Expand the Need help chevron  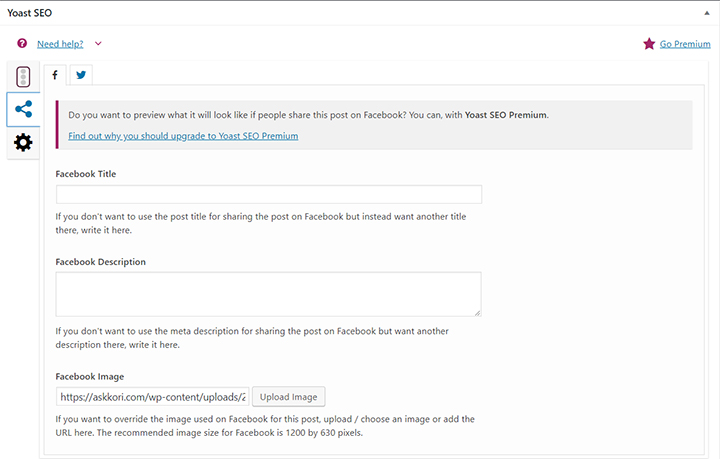pyautogui.click(x=98, y=44)
